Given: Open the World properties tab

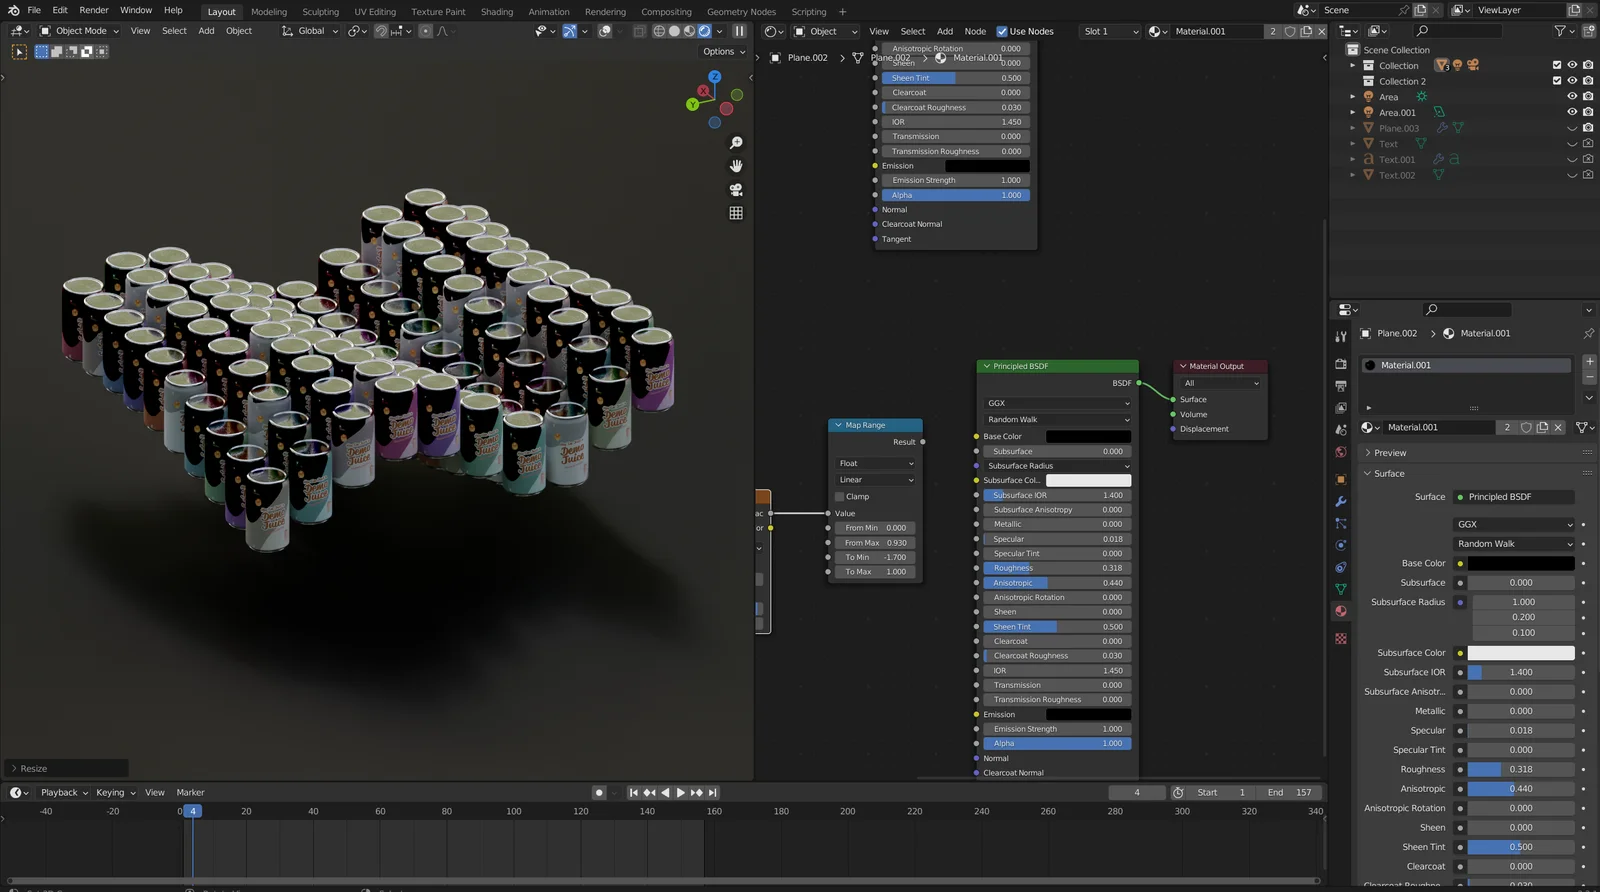Looking at the screenshot, I should click(x=1341, y=452).
